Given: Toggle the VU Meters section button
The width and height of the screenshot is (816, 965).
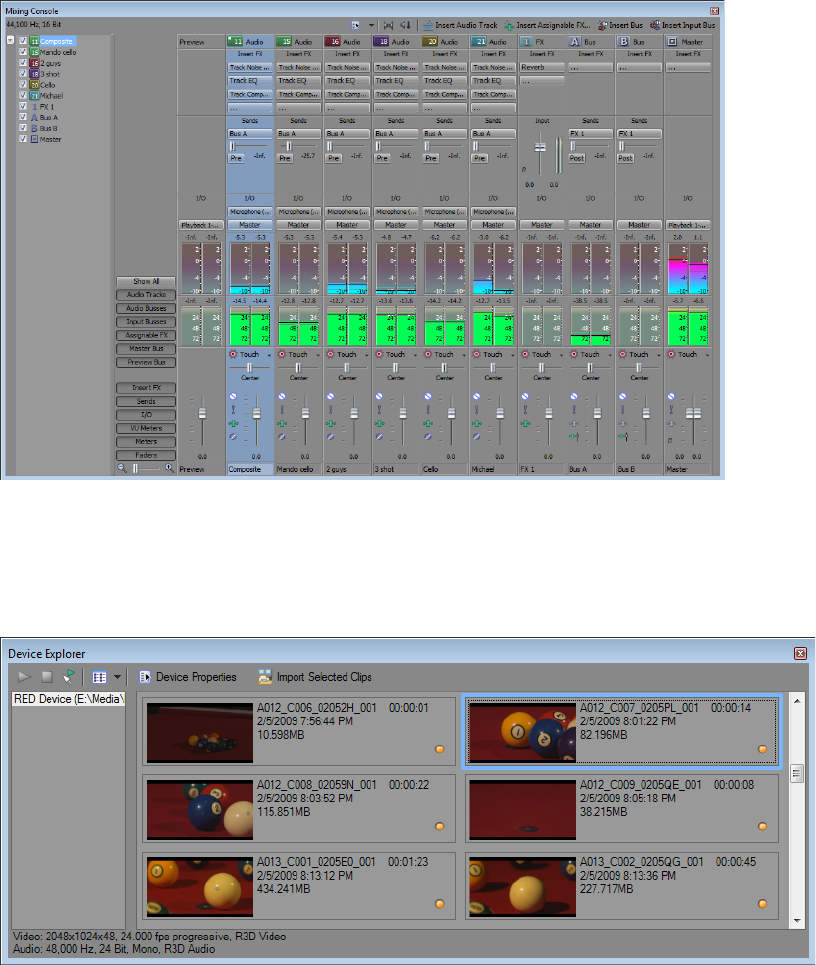Looking at the screenshot, I should tap(146, 428).
